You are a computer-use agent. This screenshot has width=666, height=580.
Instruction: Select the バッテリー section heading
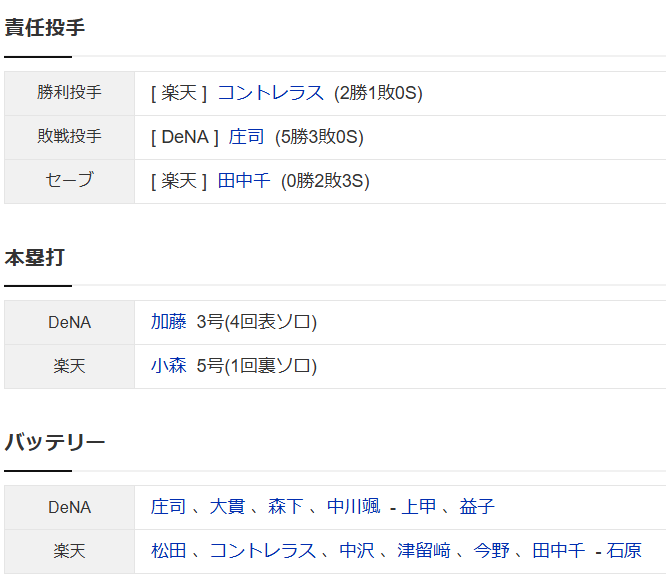[55, 442]
